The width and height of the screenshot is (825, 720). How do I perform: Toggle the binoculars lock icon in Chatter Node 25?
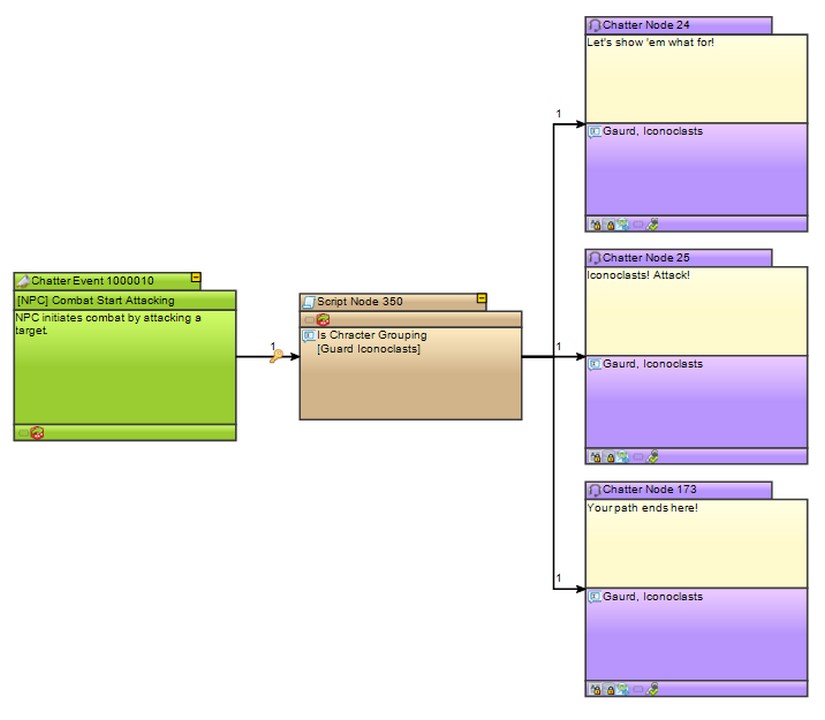(595, 457)
